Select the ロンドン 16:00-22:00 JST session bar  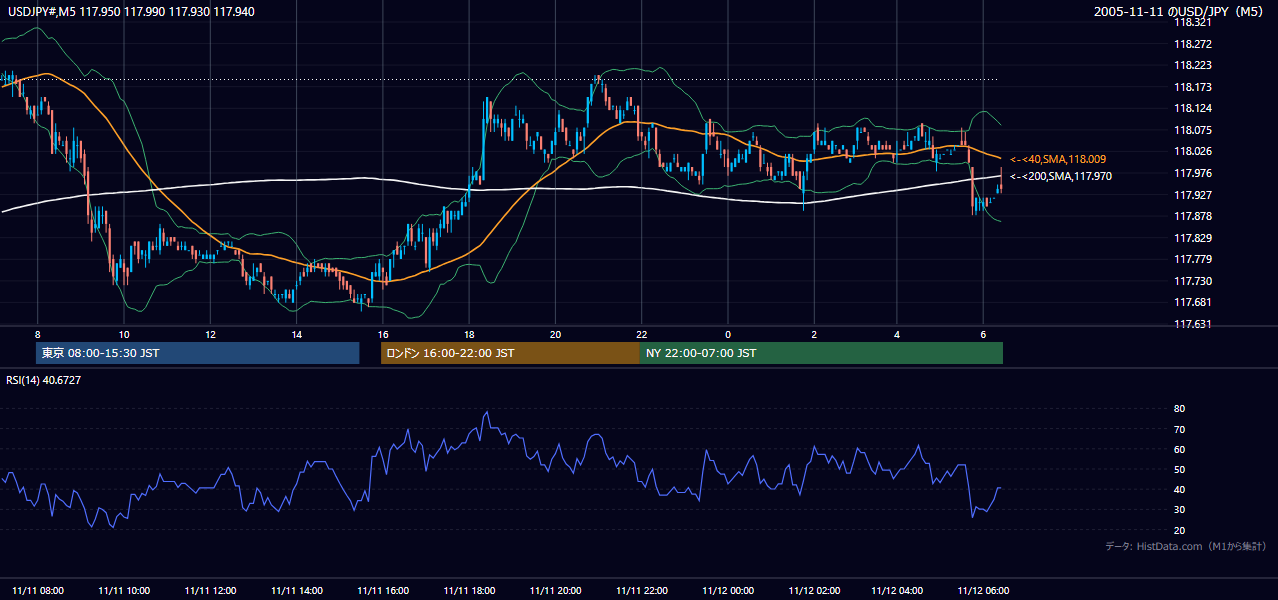[x=510, y=353]
